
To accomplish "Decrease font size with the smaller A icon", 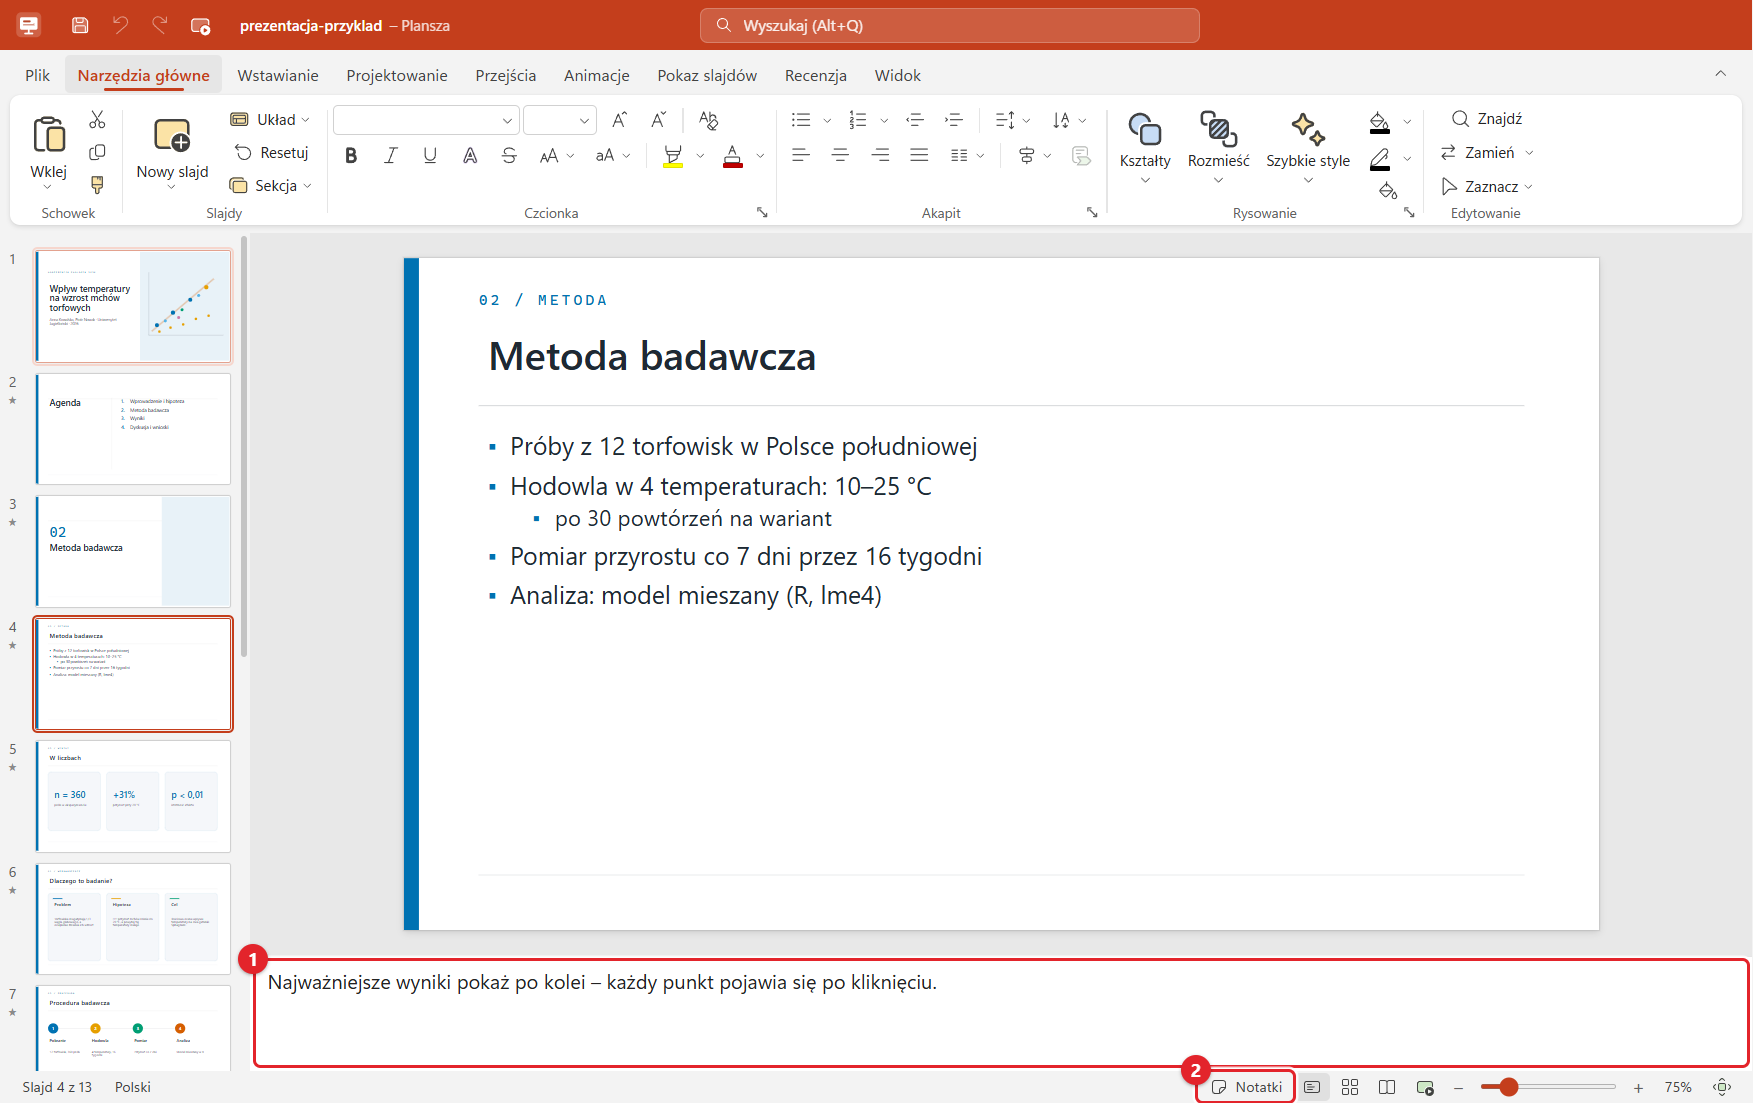I will tap(658, 120).
